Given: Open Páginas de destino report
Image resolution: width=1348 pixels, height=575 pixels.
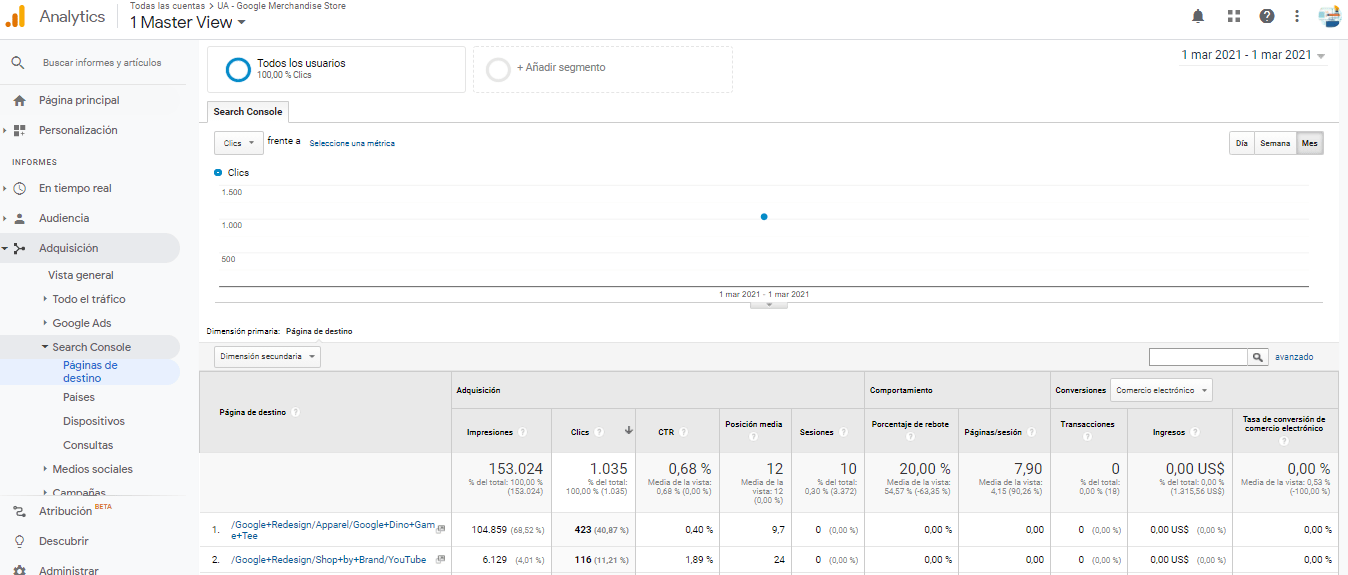Looking at the screenshot, I should (x=90, y=372).
